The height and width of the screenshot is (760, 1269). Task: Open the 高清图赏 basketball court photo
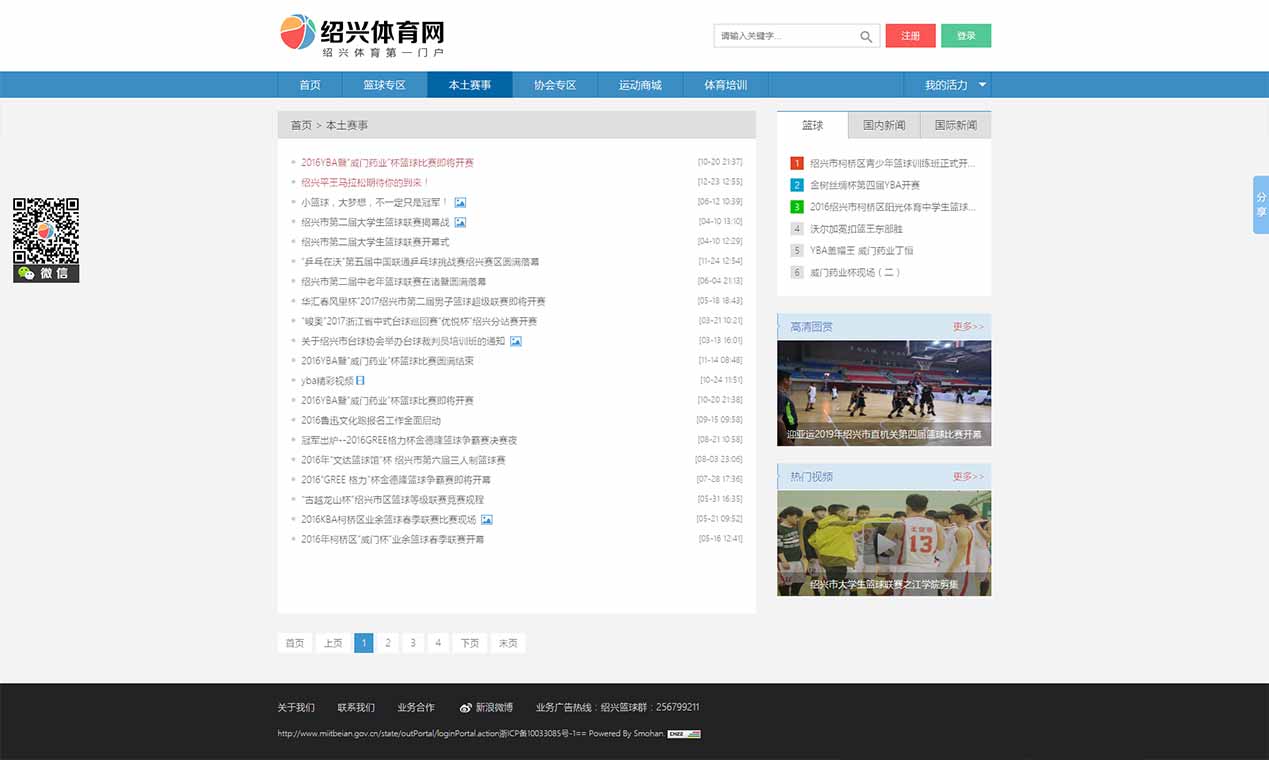pyautogui.click(x=884, y=393)
